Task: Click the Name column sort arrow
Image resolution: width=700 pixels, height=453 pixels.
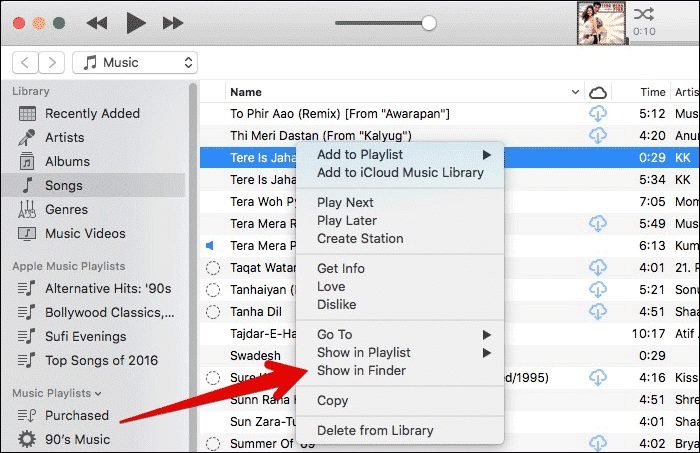Action: [x=575, y=92]
